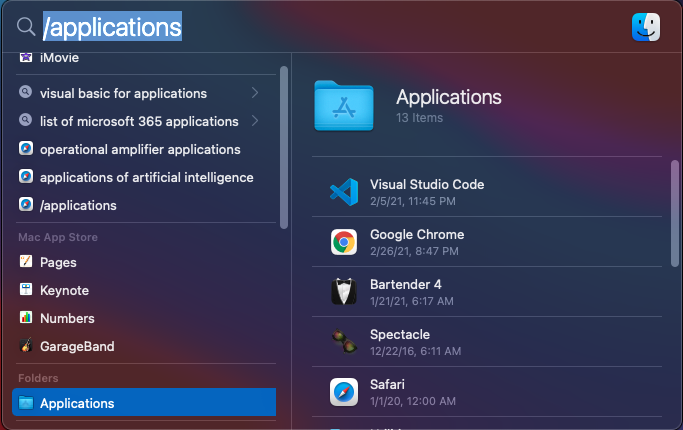The image size is (683, 430).
Task: Click the preview pane scrollbar
Action: (675, 213)
